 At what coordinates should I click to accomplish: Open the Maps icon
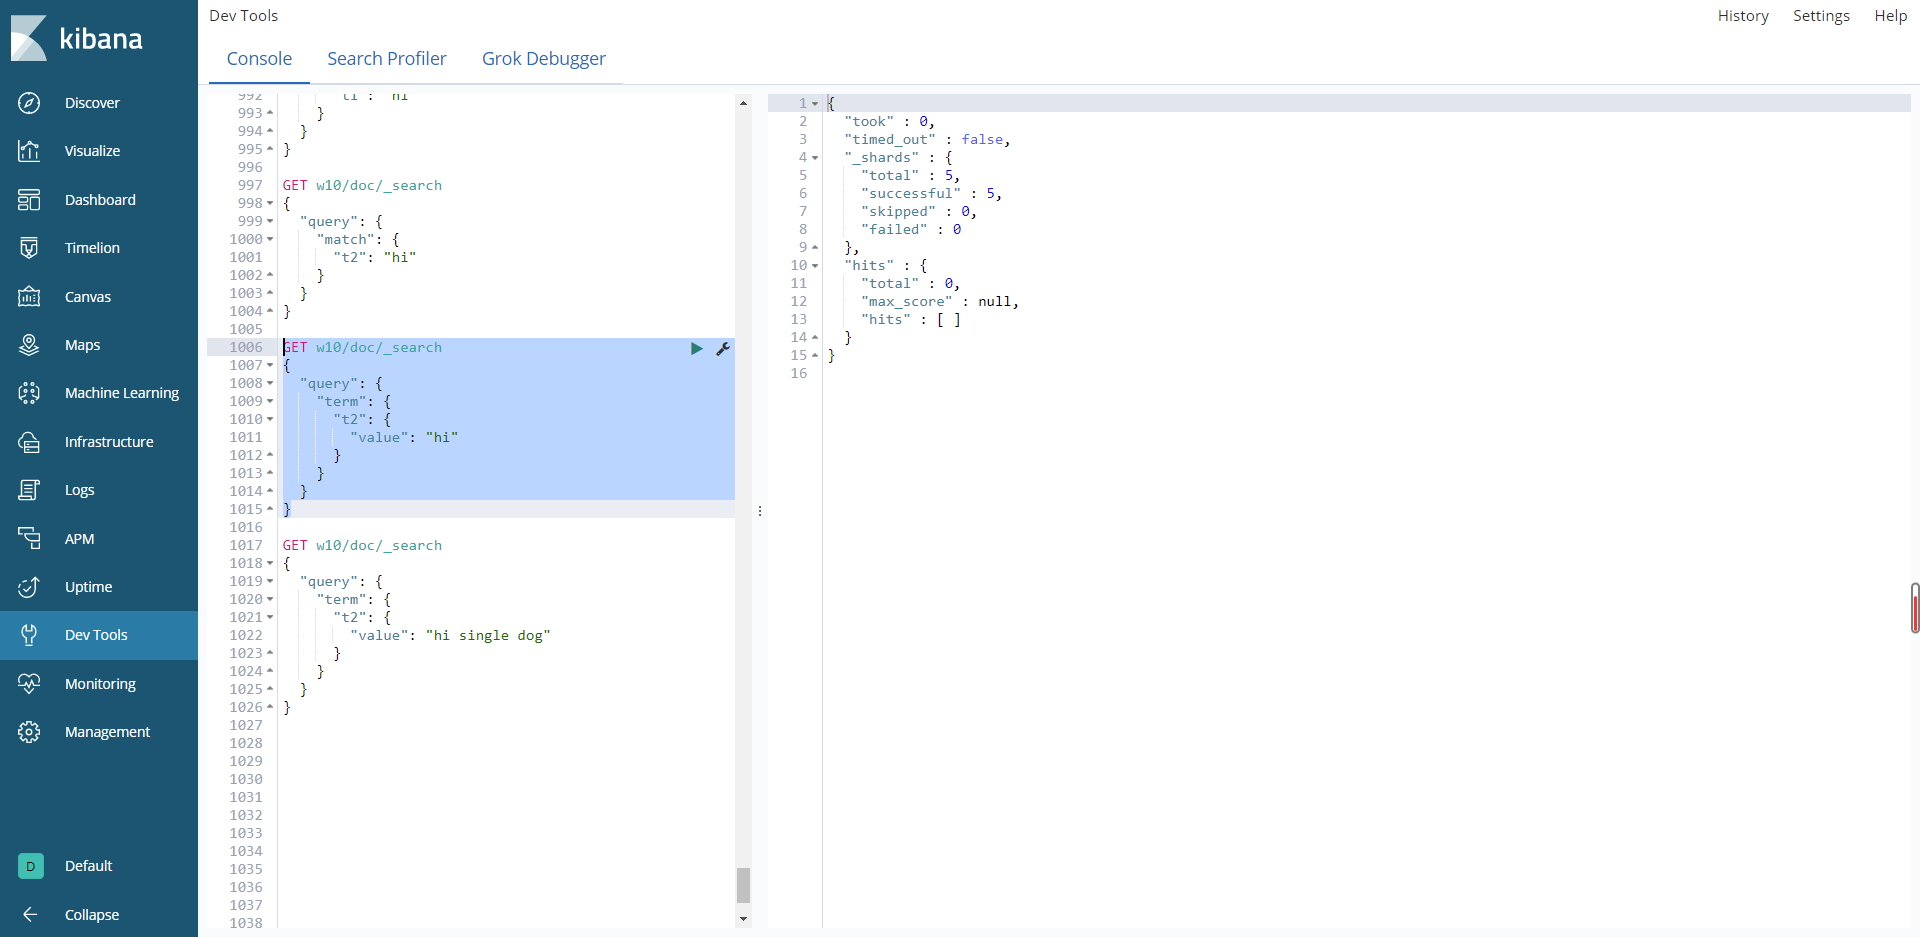29,345
